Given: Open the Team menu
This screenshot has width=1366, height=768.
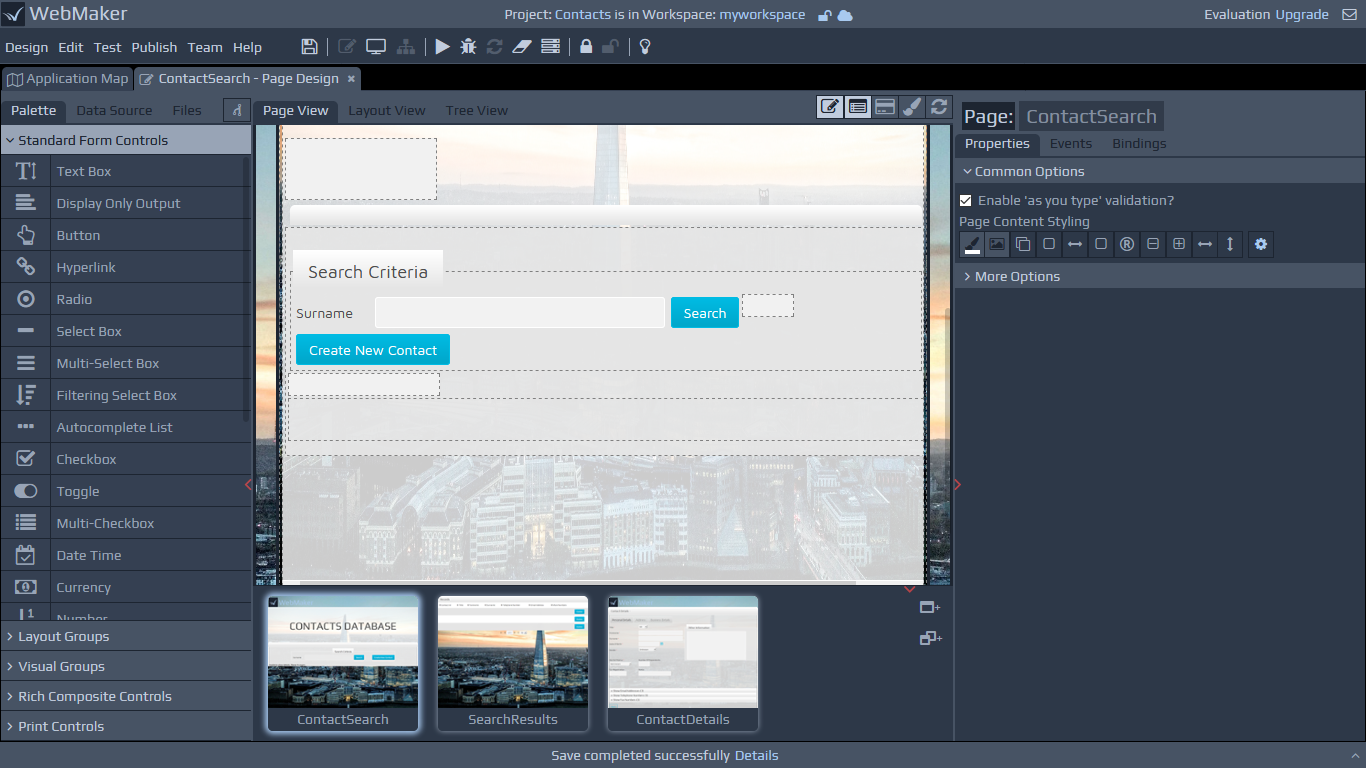Looking at the screenshot, I should (x=205, y=47).
